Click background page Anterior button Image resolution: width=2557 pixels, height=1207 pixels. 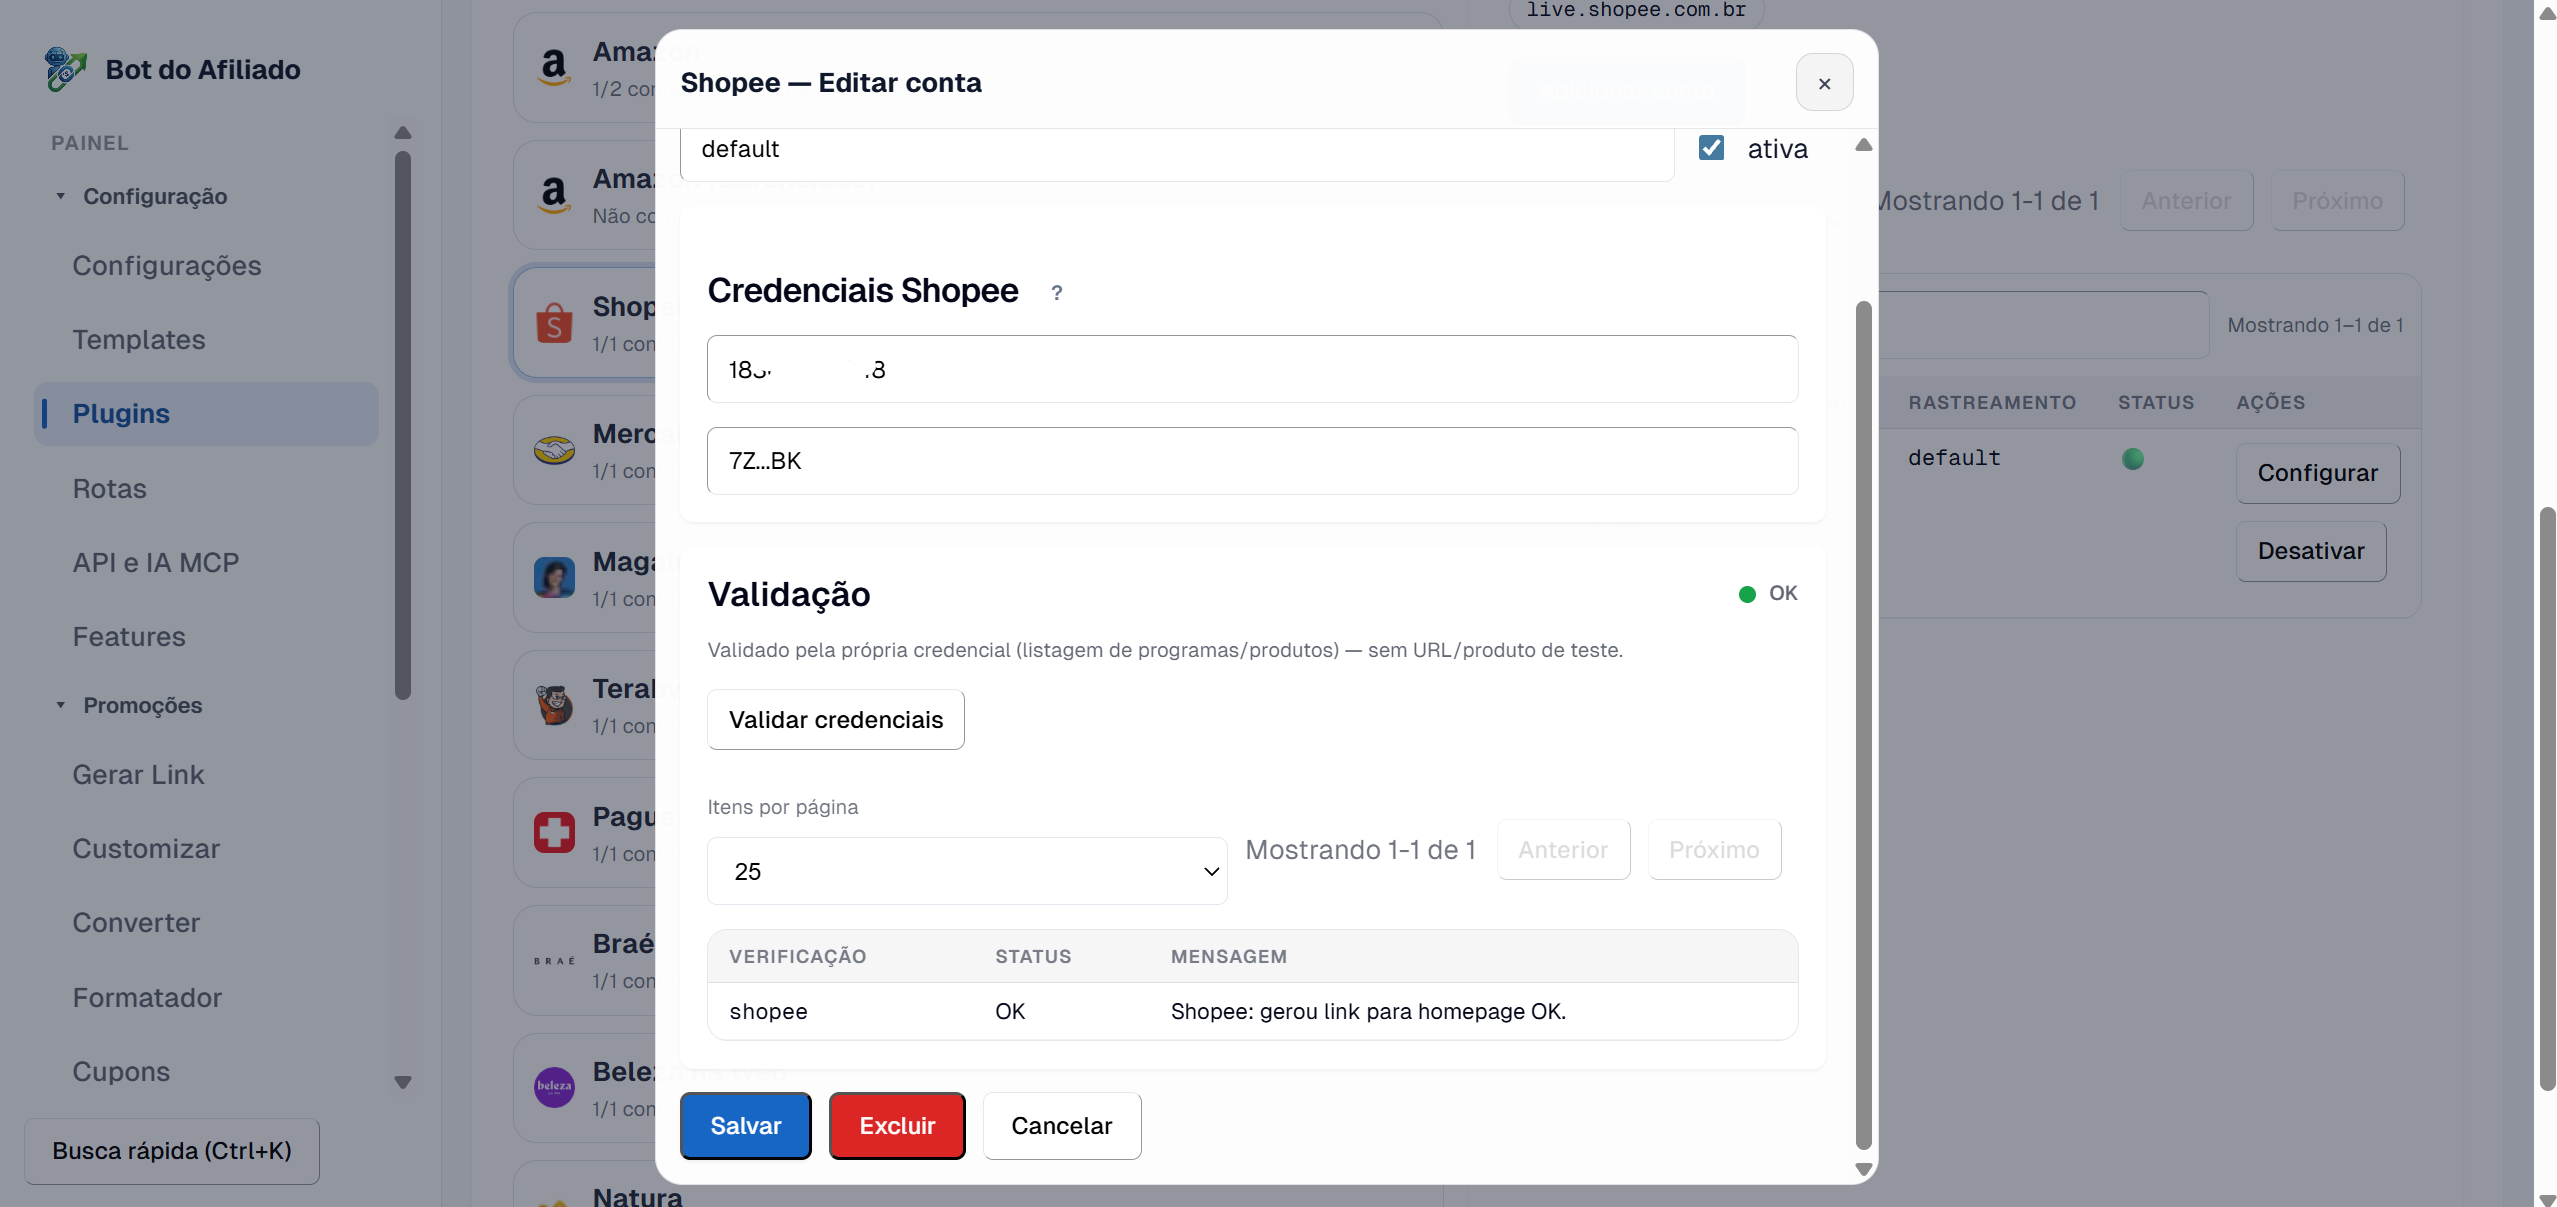click(2186, 201)
